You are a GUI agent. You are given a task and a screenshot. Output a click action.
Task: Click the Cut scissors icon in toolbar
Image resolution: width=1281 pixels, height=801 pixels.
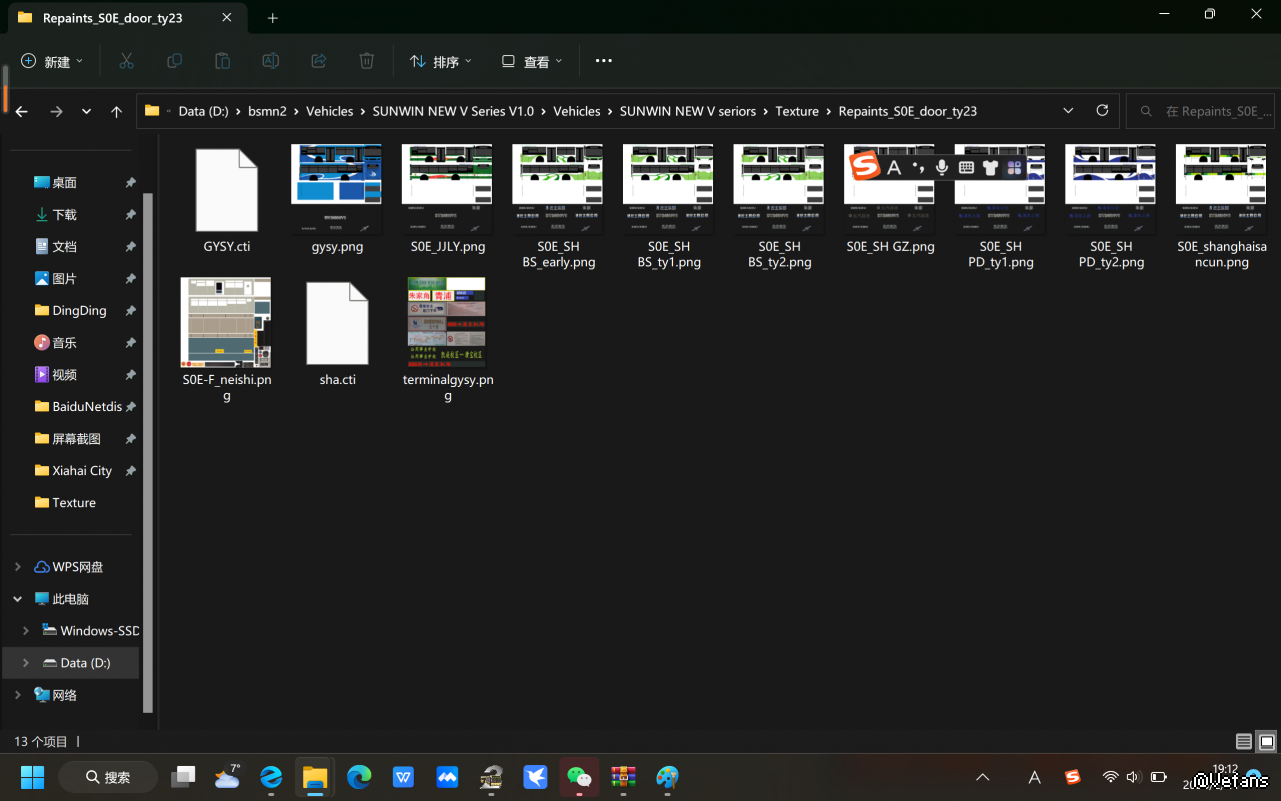(x=126, y=61)
